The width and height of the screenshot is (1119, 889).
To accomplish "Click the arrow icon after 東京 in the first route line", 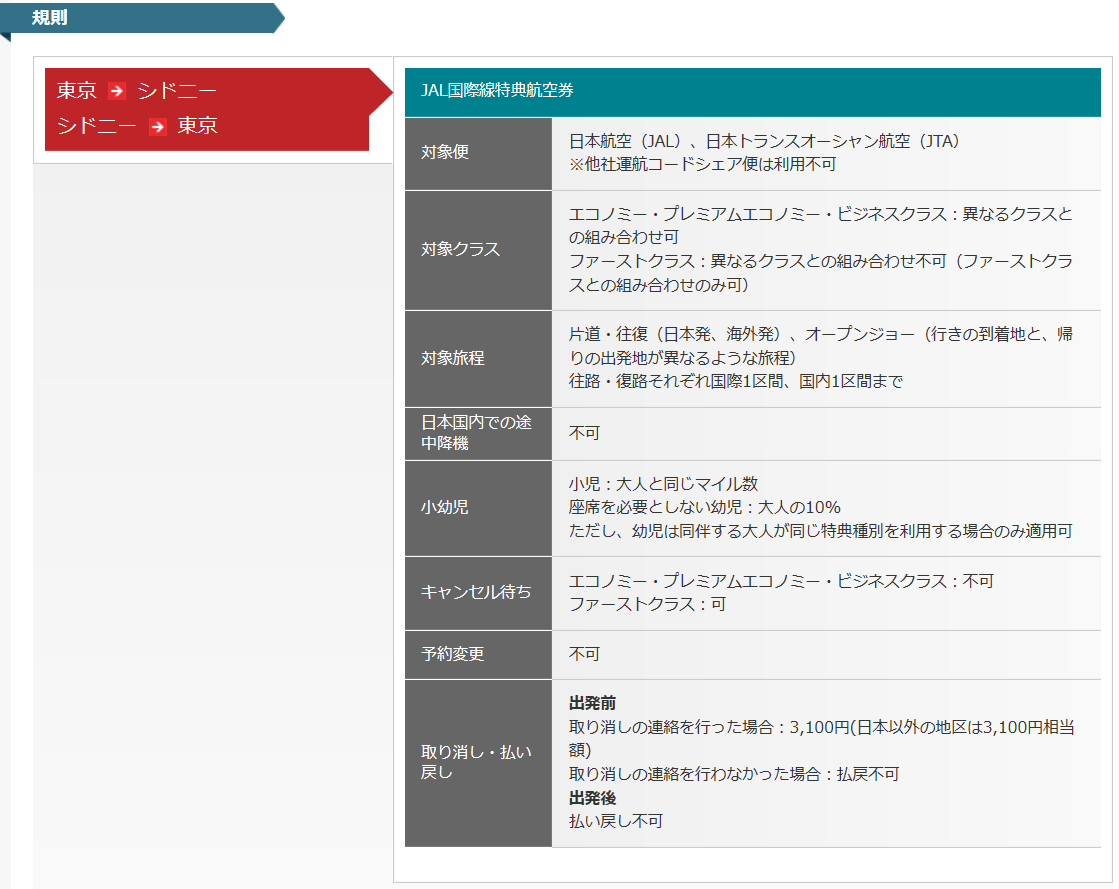I will (x=117, y=91).
